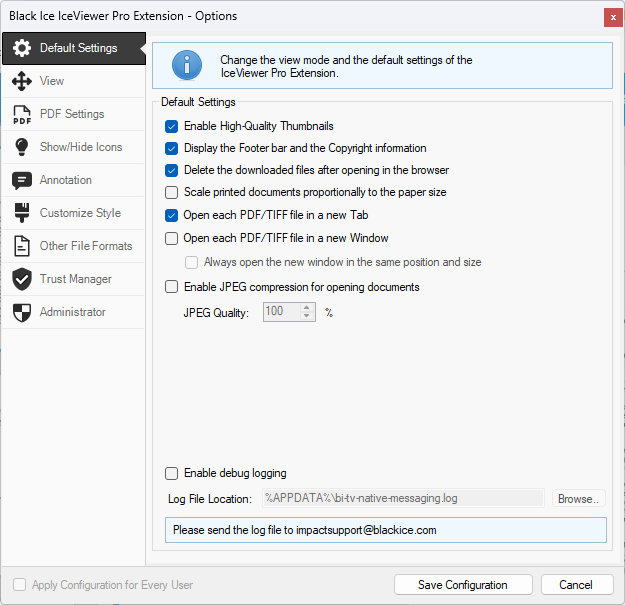
Task: Open Other File Formats section
Action: tap(74, 246)
